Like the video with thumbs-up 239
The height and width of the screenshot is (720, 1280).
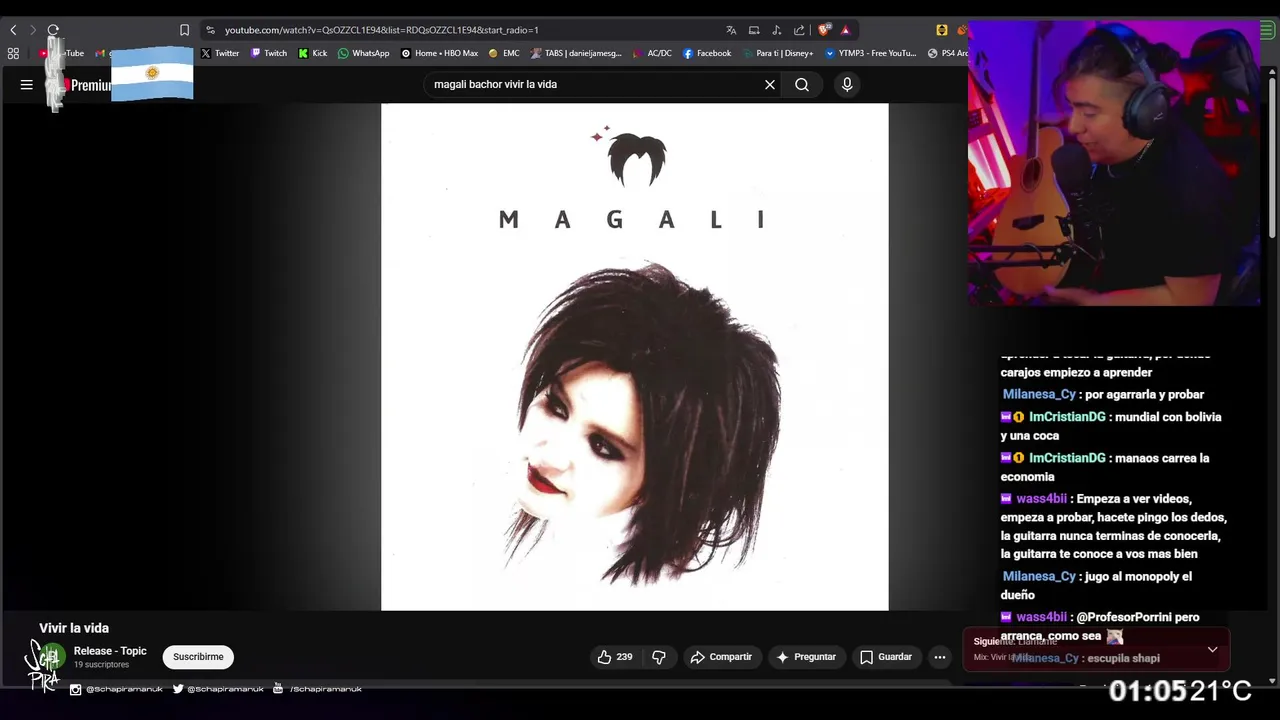click(x=614, y=657)
